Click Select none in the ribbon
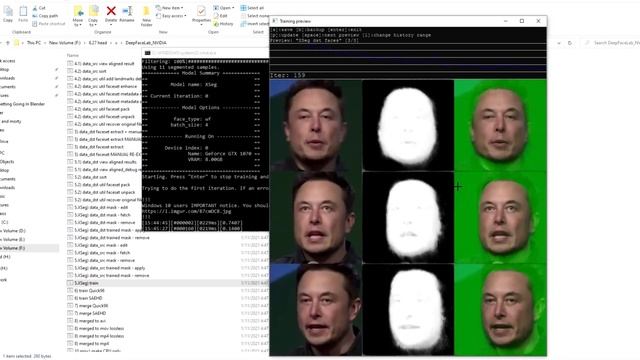Image resolution: width=640 pixels, height=360 pixels. click(255, 16)
